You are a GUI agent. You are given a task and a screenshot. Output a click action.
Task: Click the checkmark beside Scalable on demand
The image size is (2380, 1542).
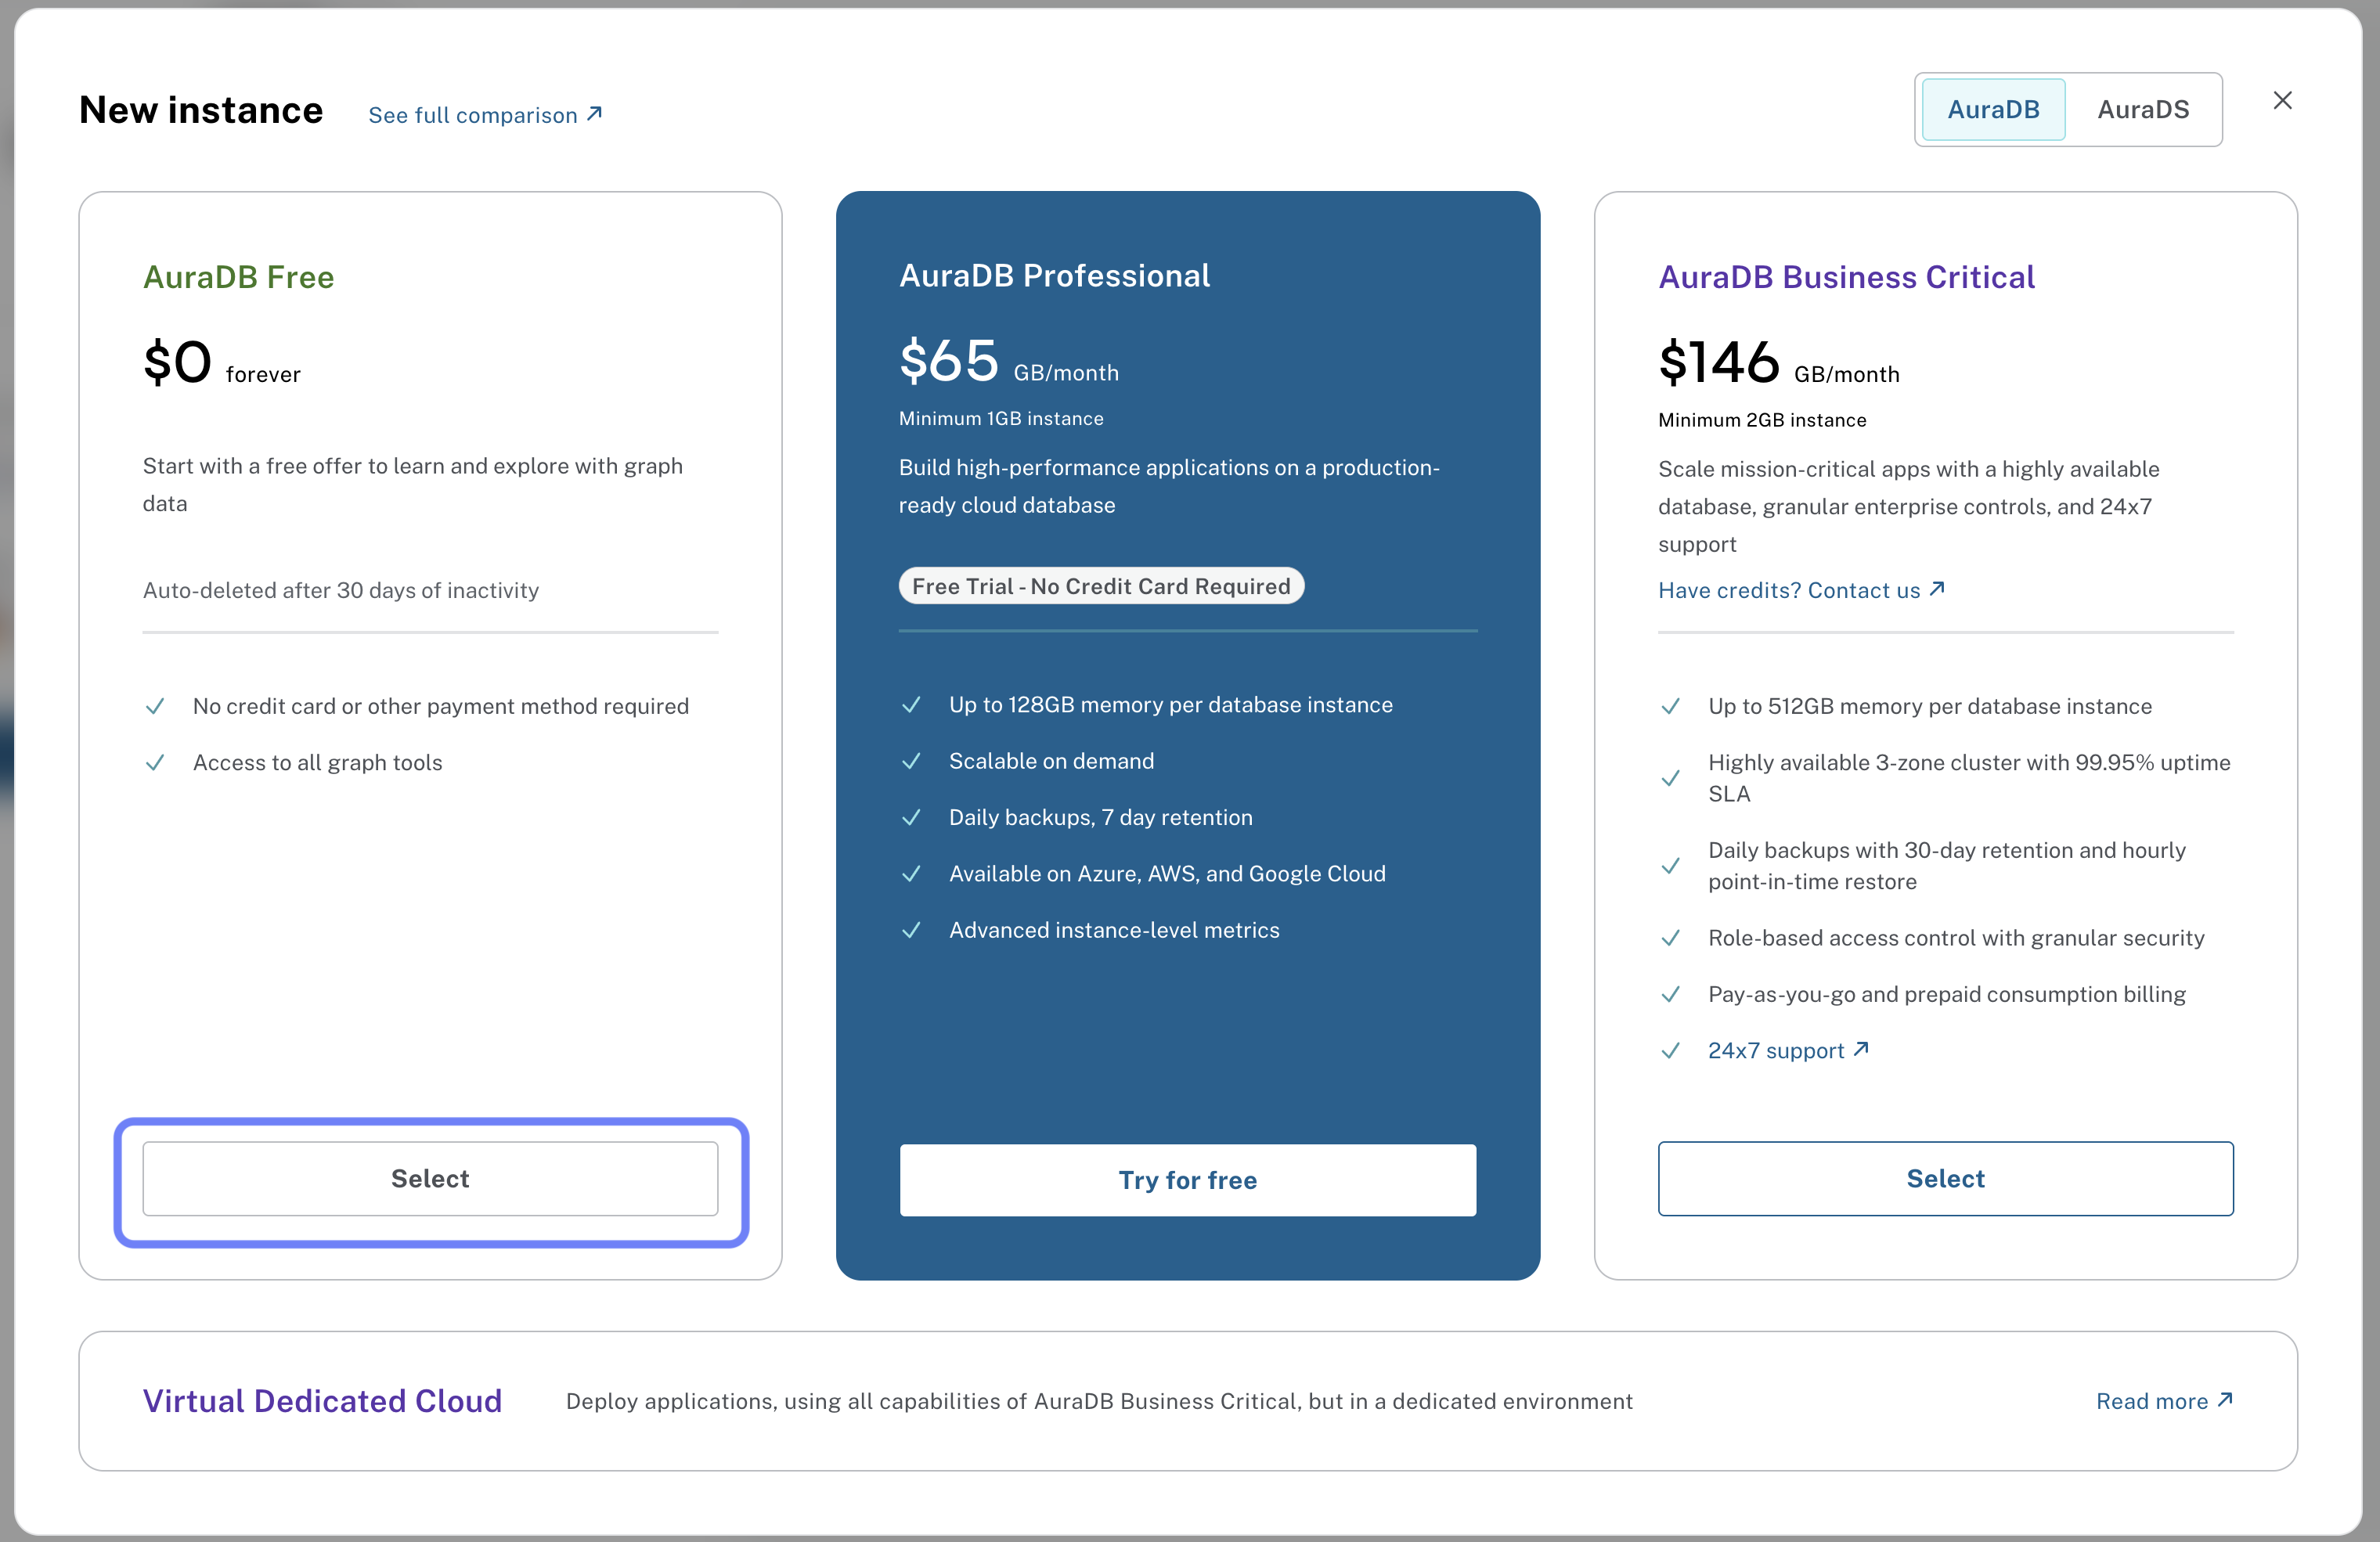(x=911, y=761)
